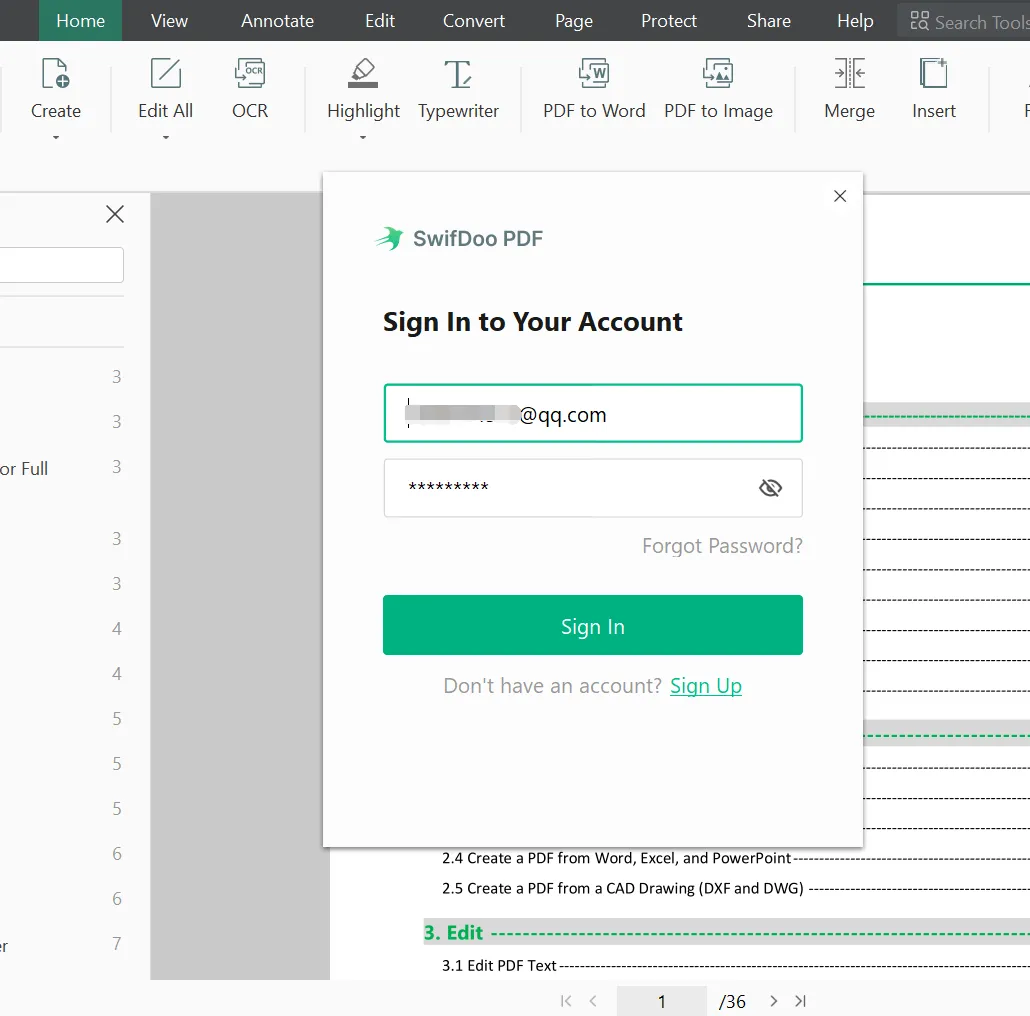Screen dimensions: 1030x1016
Task: Toggle password visibility eye icon
Action: (770, 488)
